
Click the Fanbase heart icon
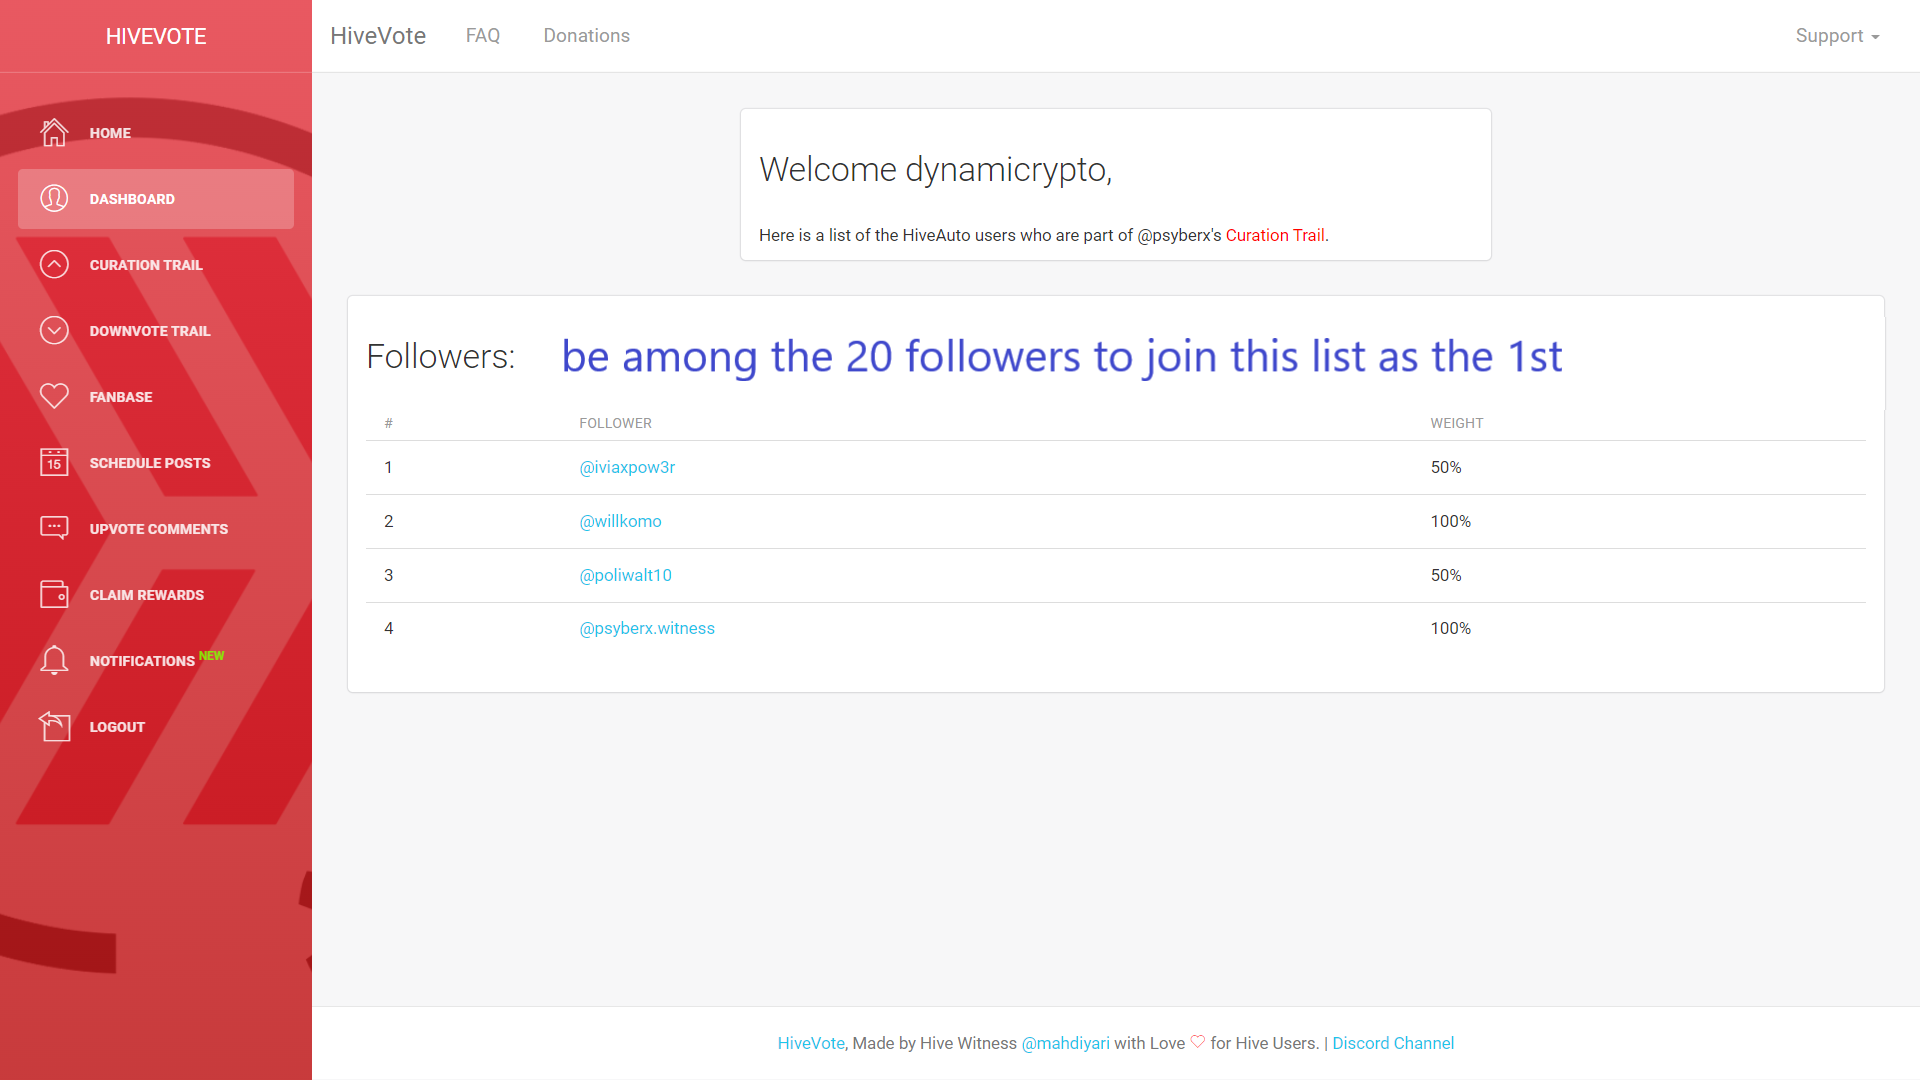tap(54, 396)
